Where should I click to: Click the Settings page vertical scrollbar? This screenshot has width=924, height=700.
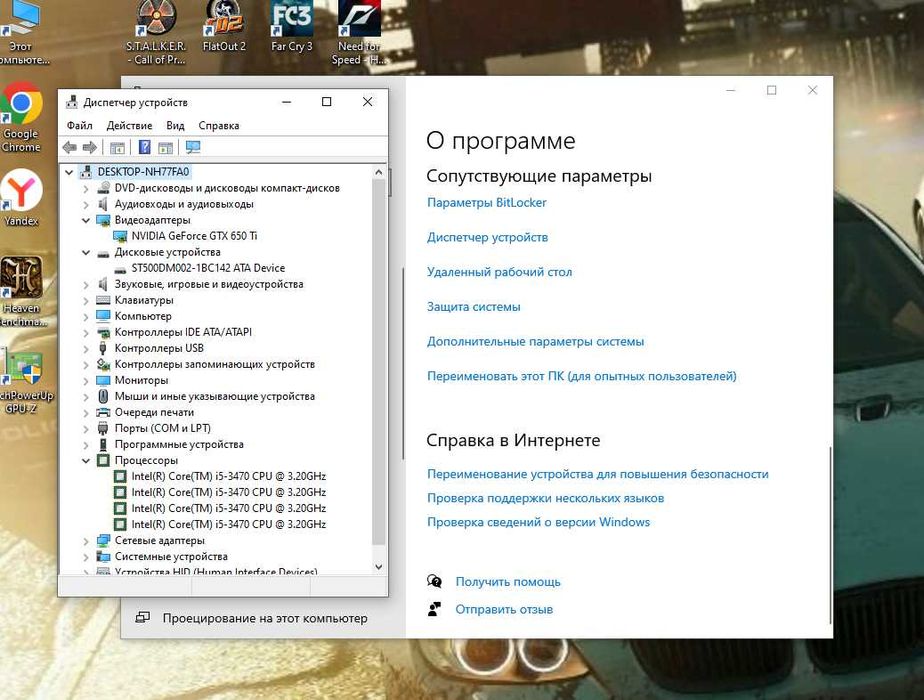829,535
